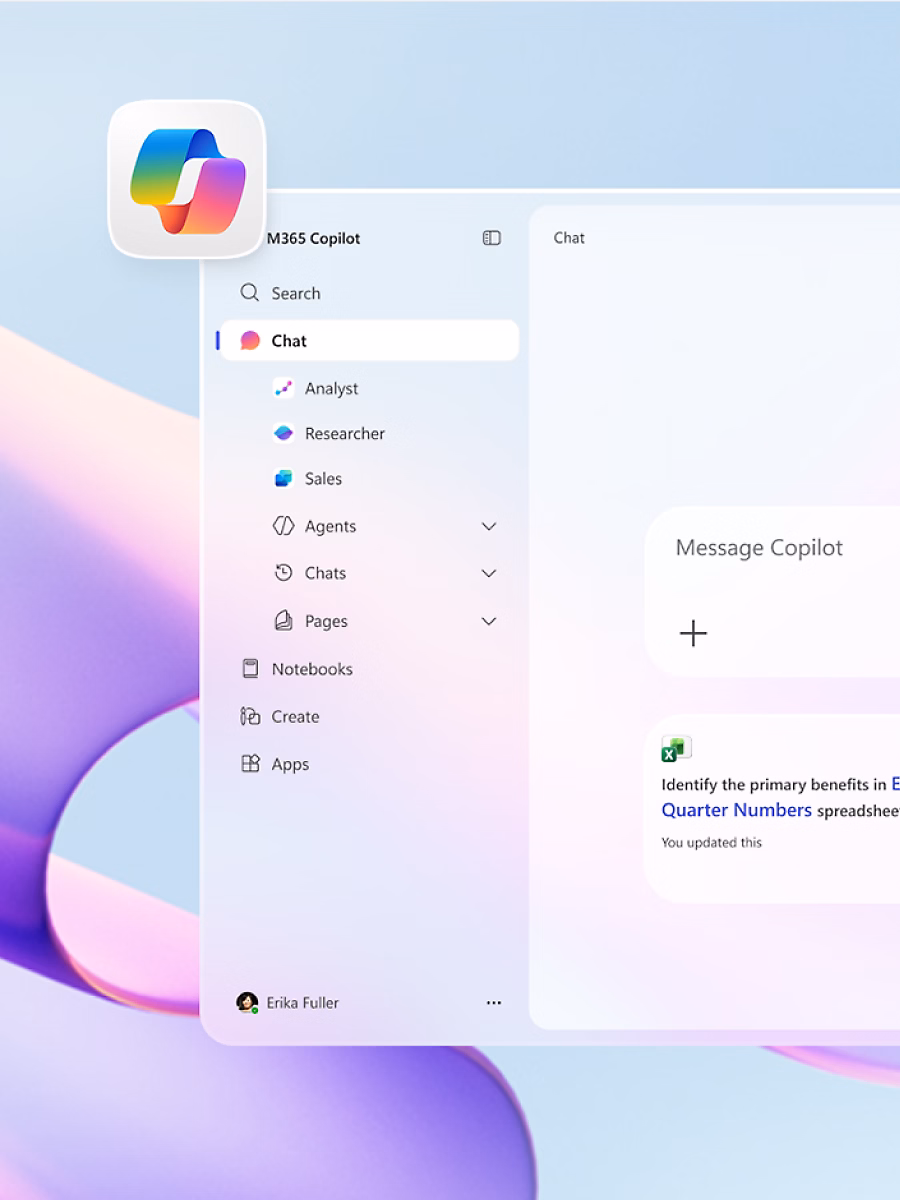The height and width of the screenshot is (1200, 900).
Task: Click Erika Fuller's profile avatar
Action: 247,1003
